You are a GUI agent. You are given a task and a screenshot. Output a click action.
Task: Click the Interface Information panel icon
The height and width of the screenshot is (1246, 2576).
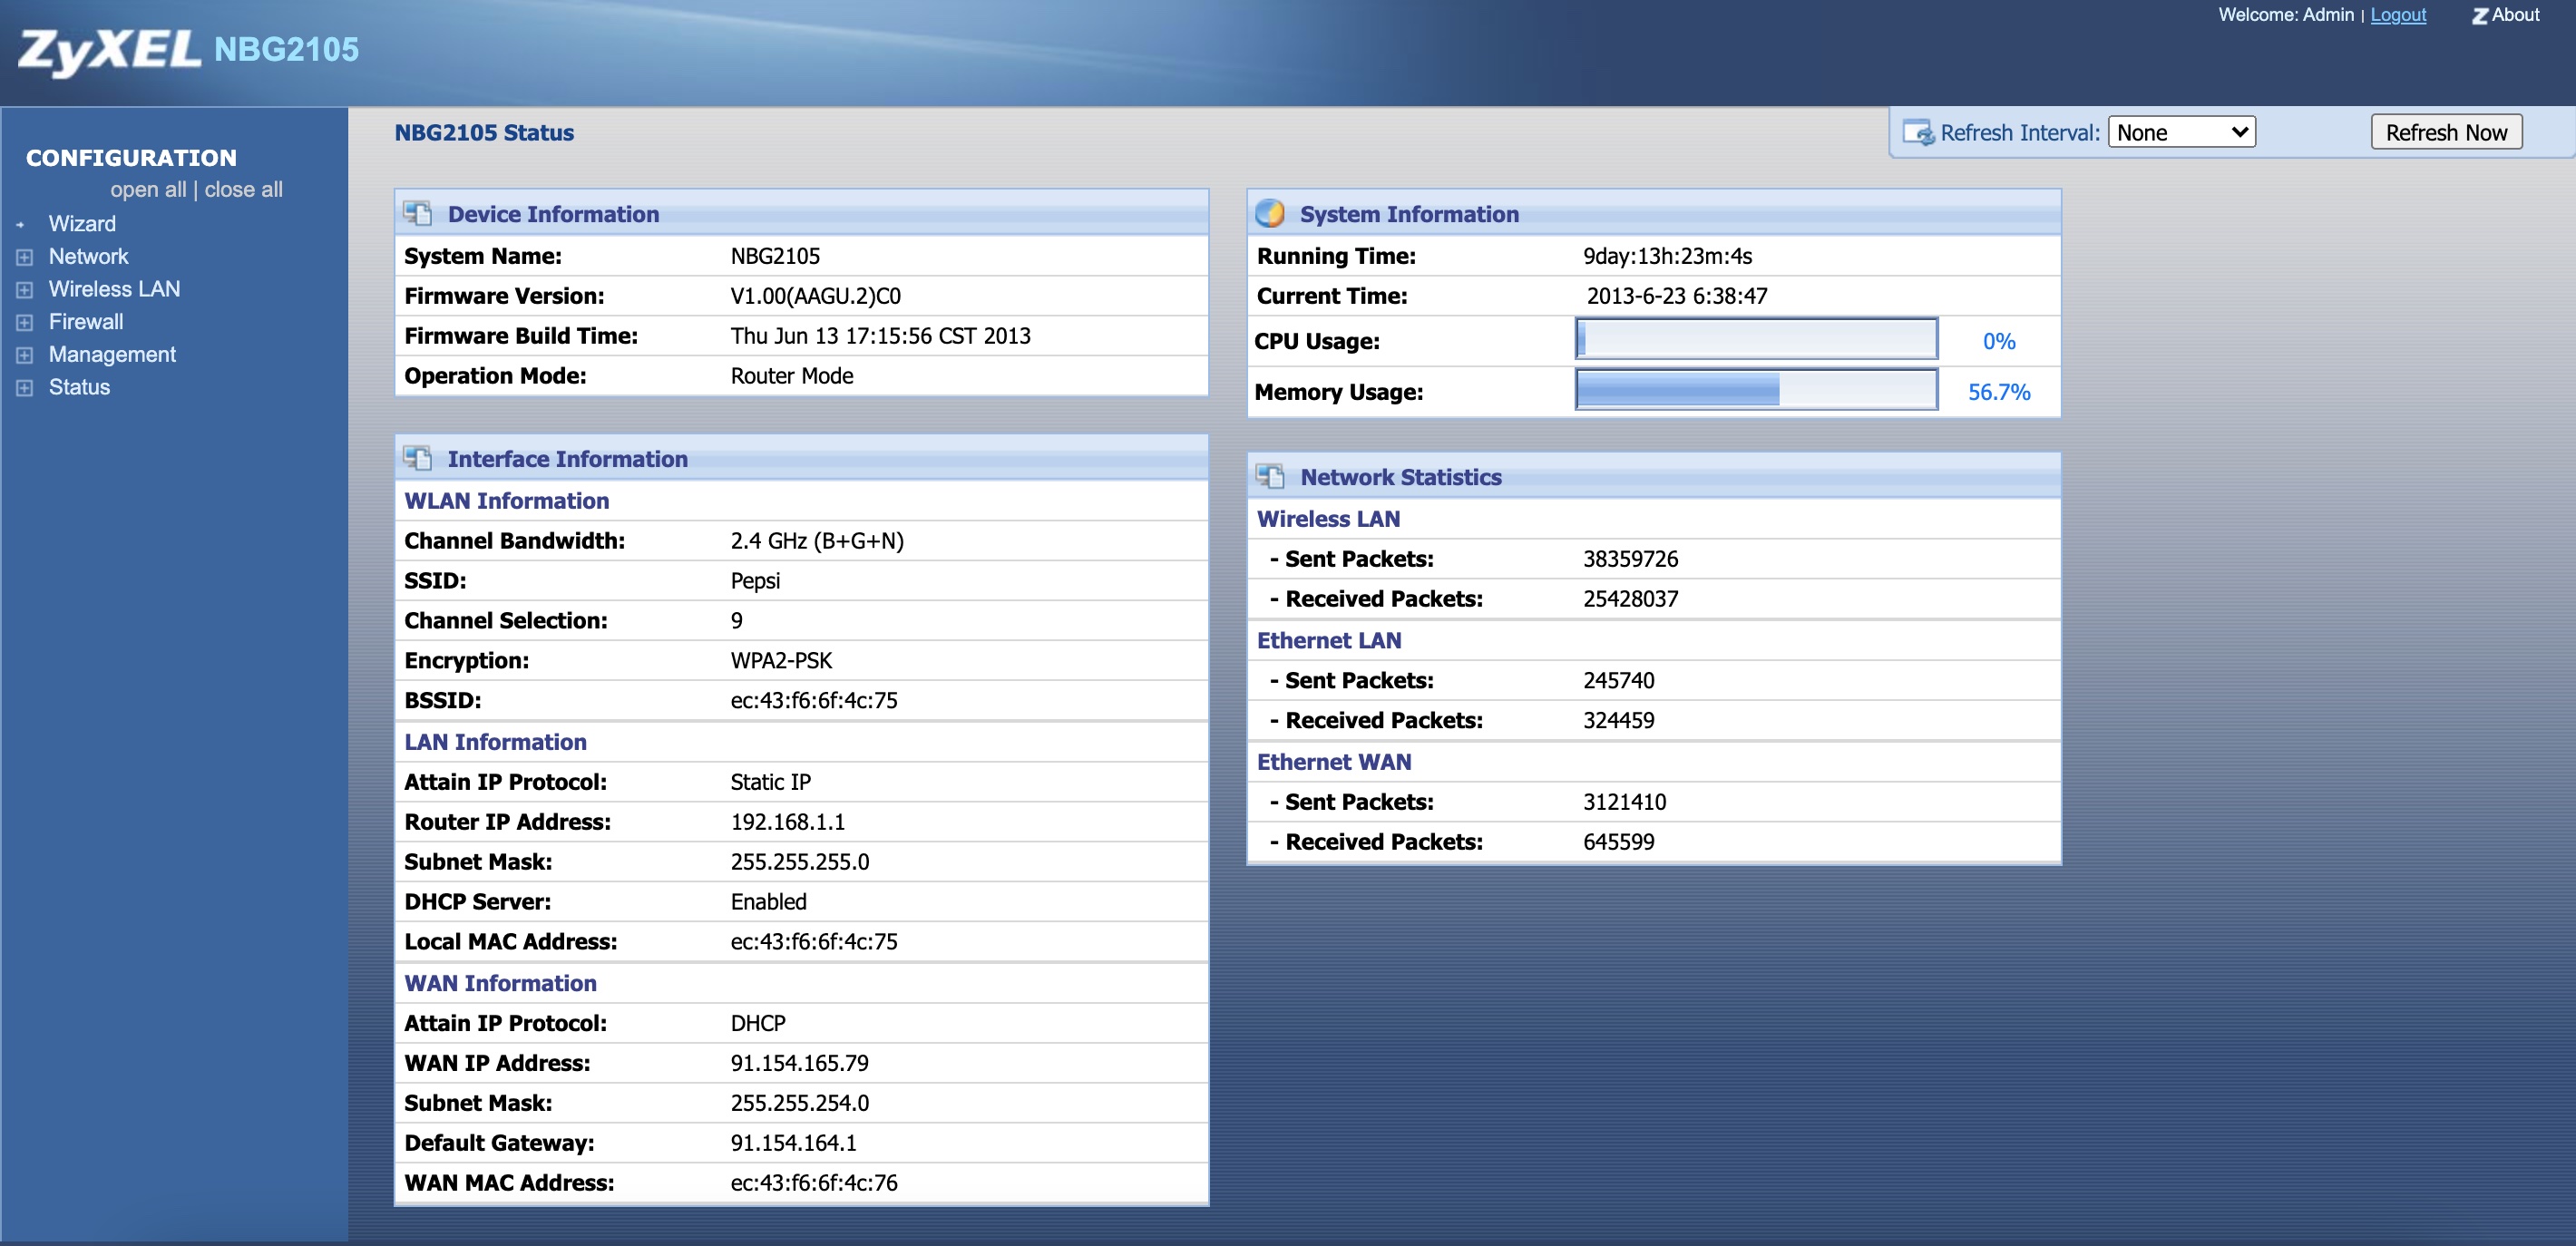(417, 458)
